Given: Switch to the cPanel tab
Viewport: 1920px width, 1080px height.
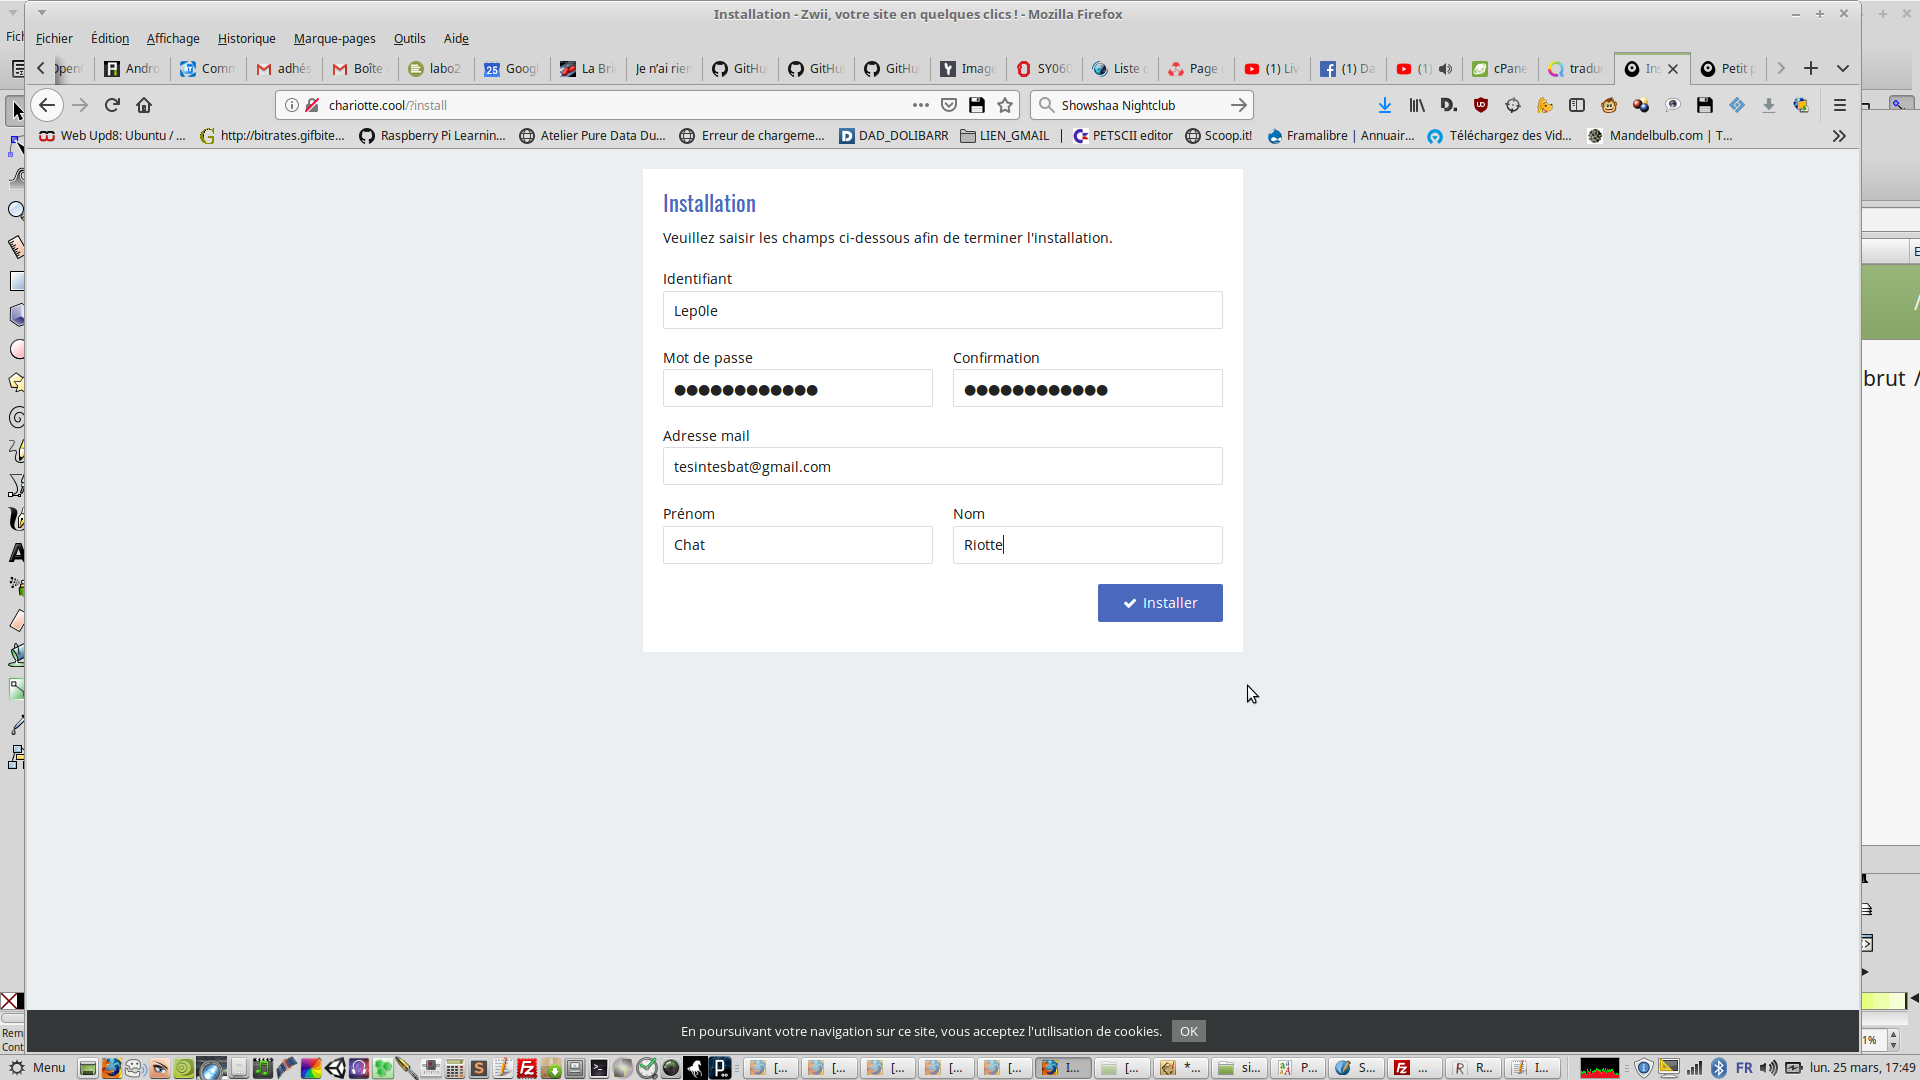Looking at the screenshot, I should click(x=1500, y=68).
